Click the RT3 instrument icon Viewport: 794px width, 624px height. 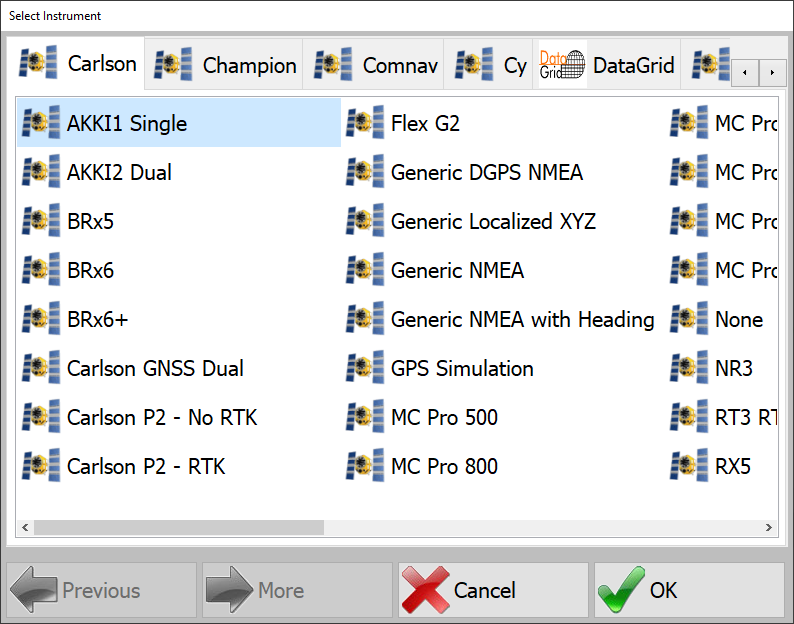point(689,416)
